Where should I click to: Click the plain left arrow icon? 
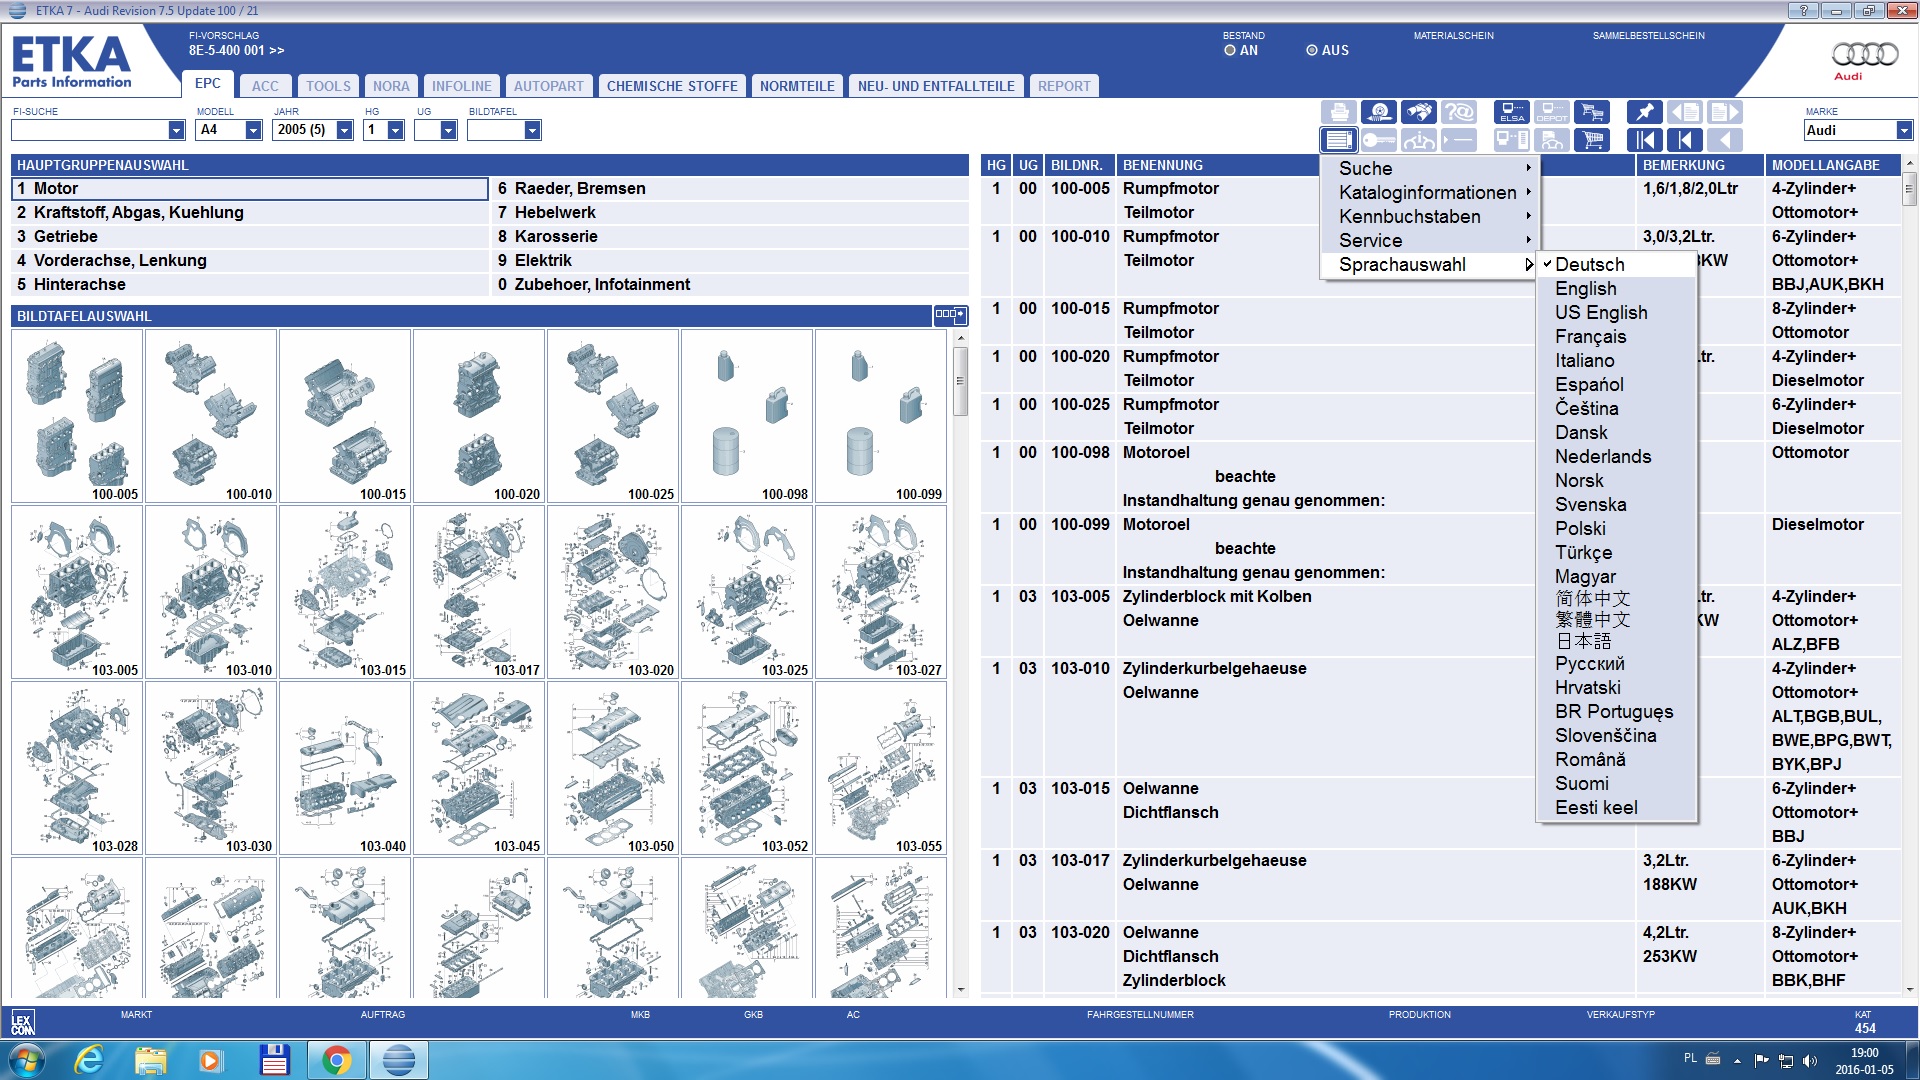1725,140
